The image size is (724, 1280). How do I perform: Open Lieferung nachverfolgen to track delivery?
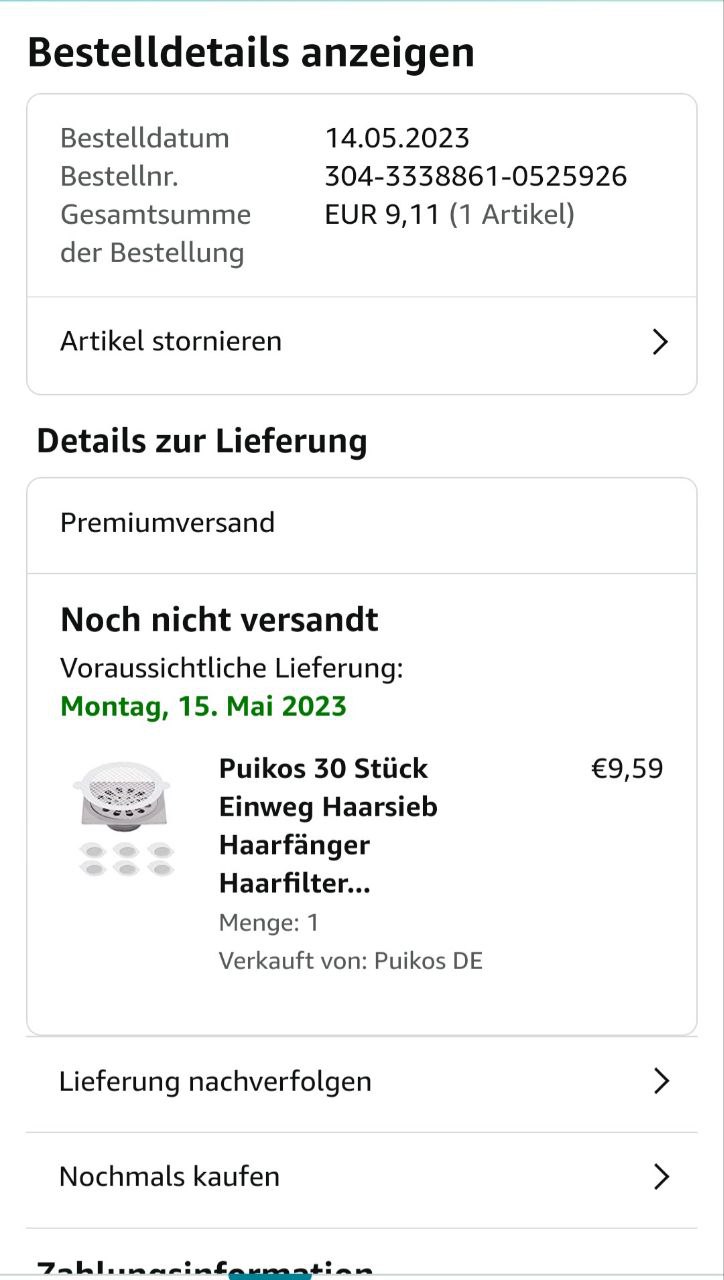pos(215,1081)
